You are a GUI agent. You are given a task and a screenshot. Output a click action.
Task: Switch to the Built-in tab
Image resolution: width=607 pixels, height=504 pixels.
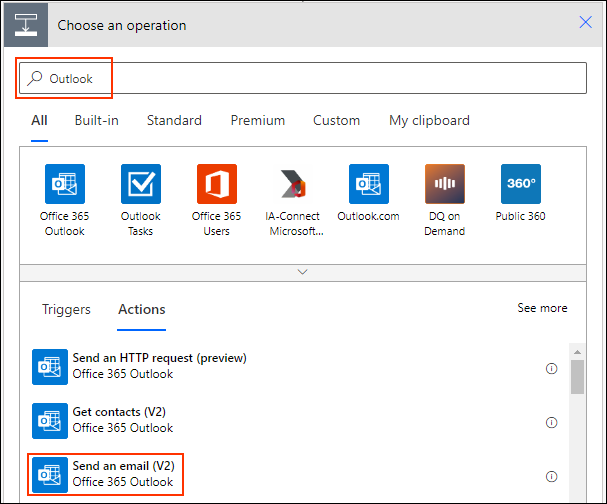[96, 120]
